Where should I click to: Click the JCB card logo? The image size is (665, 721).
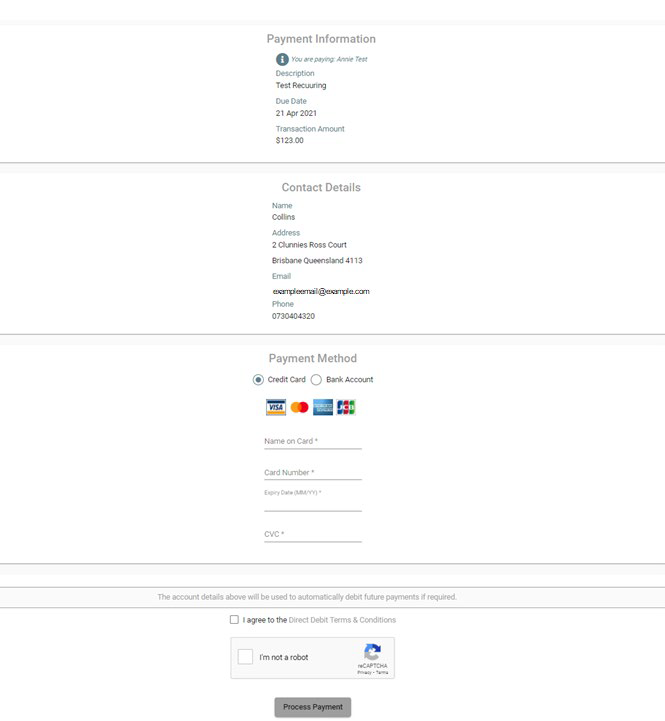[346, 407]
